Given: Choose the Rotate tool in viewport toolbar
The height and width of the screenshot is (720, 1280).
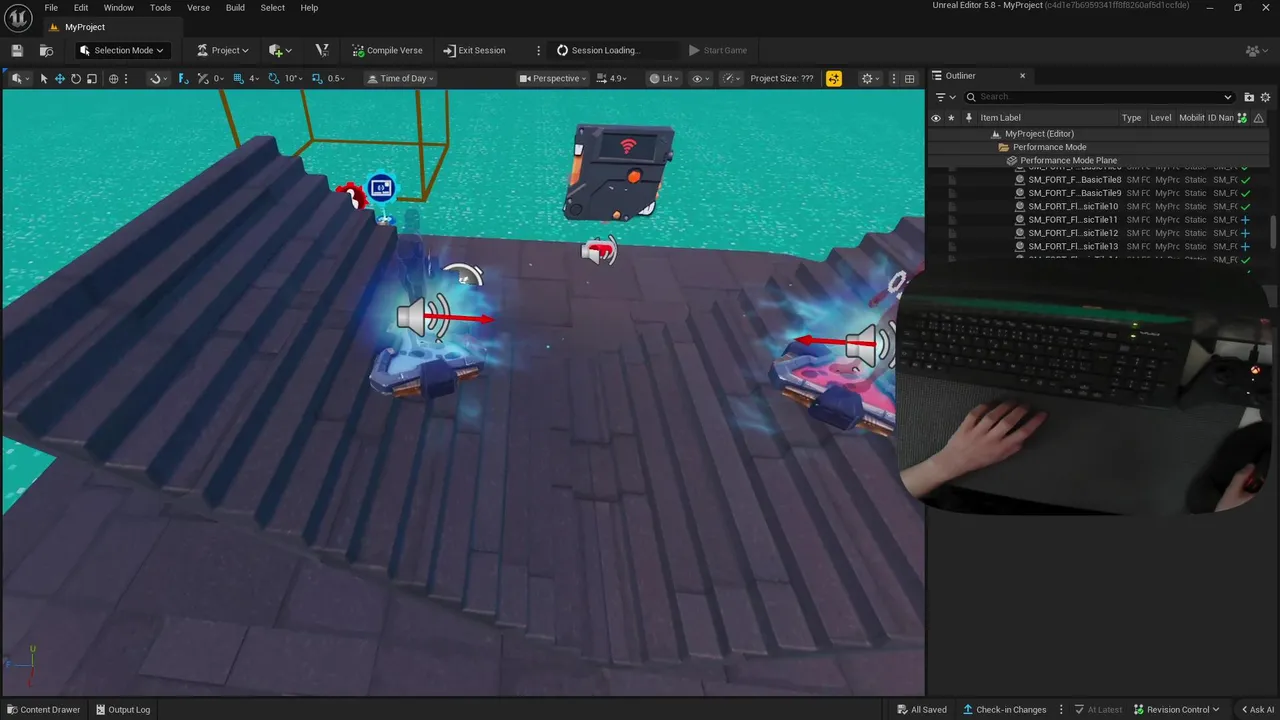Looking at the screenshot, I should pos(76,78).
